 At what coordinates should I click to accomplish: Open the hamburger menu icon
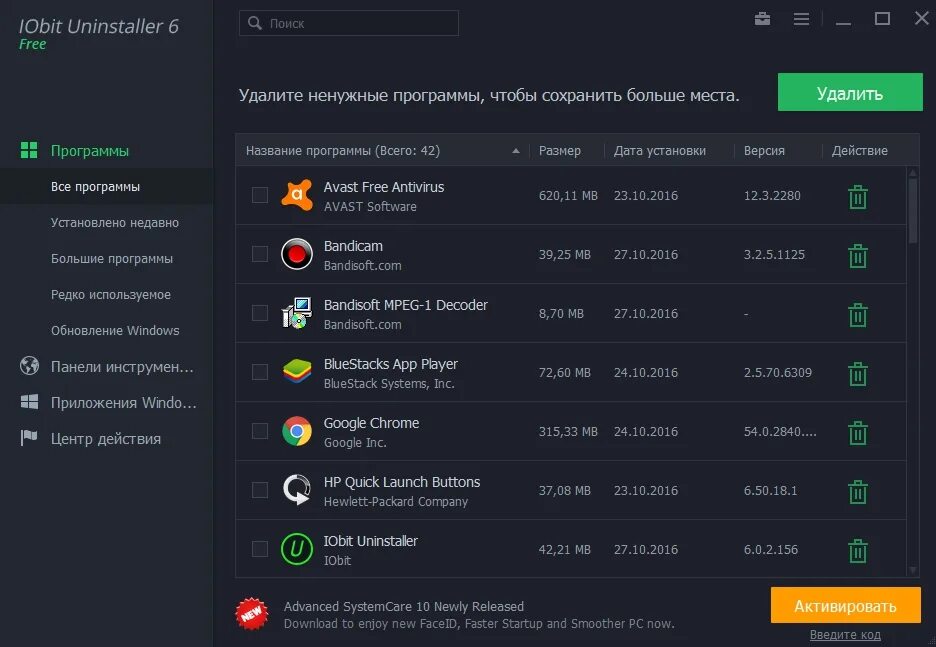point(801,19)
